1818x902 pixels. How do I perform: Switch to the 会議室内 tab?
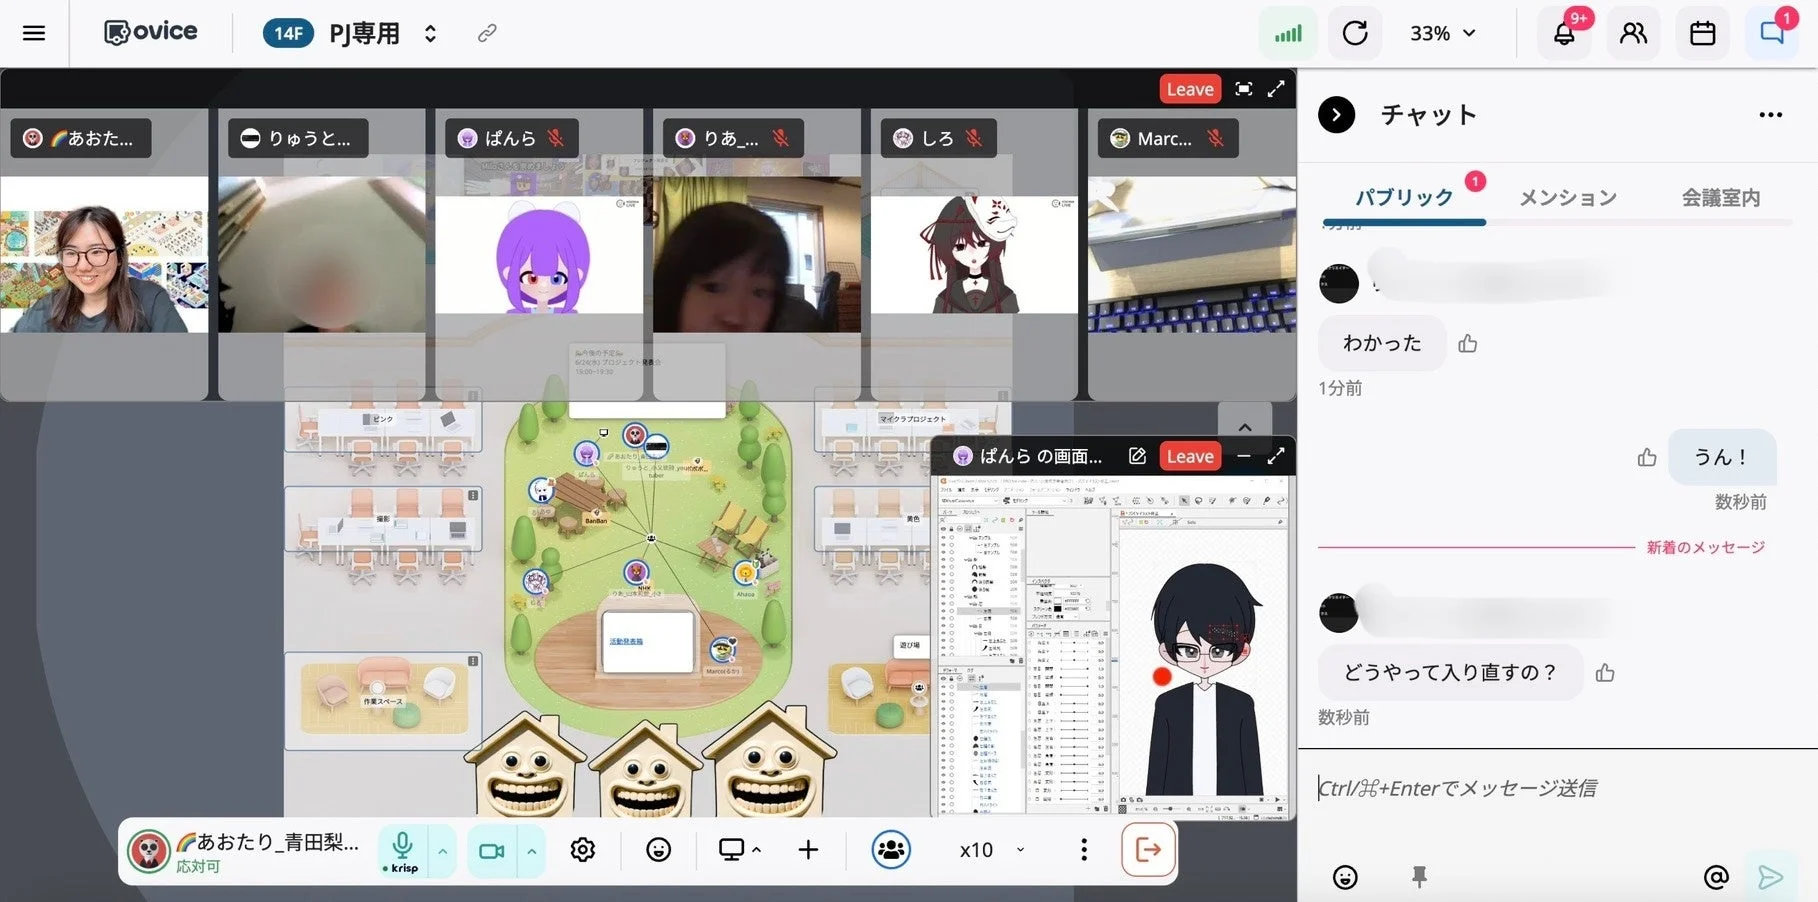1721,198
